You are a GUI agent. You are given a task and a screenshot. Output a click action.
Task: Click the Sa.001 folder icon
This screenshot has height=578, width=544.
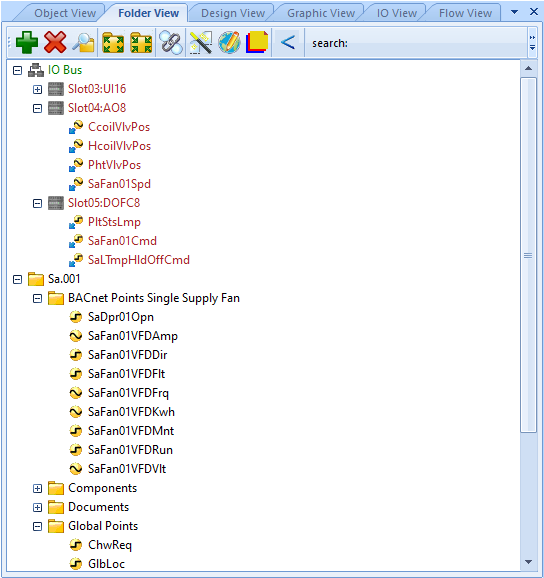(x=36, y=279)
